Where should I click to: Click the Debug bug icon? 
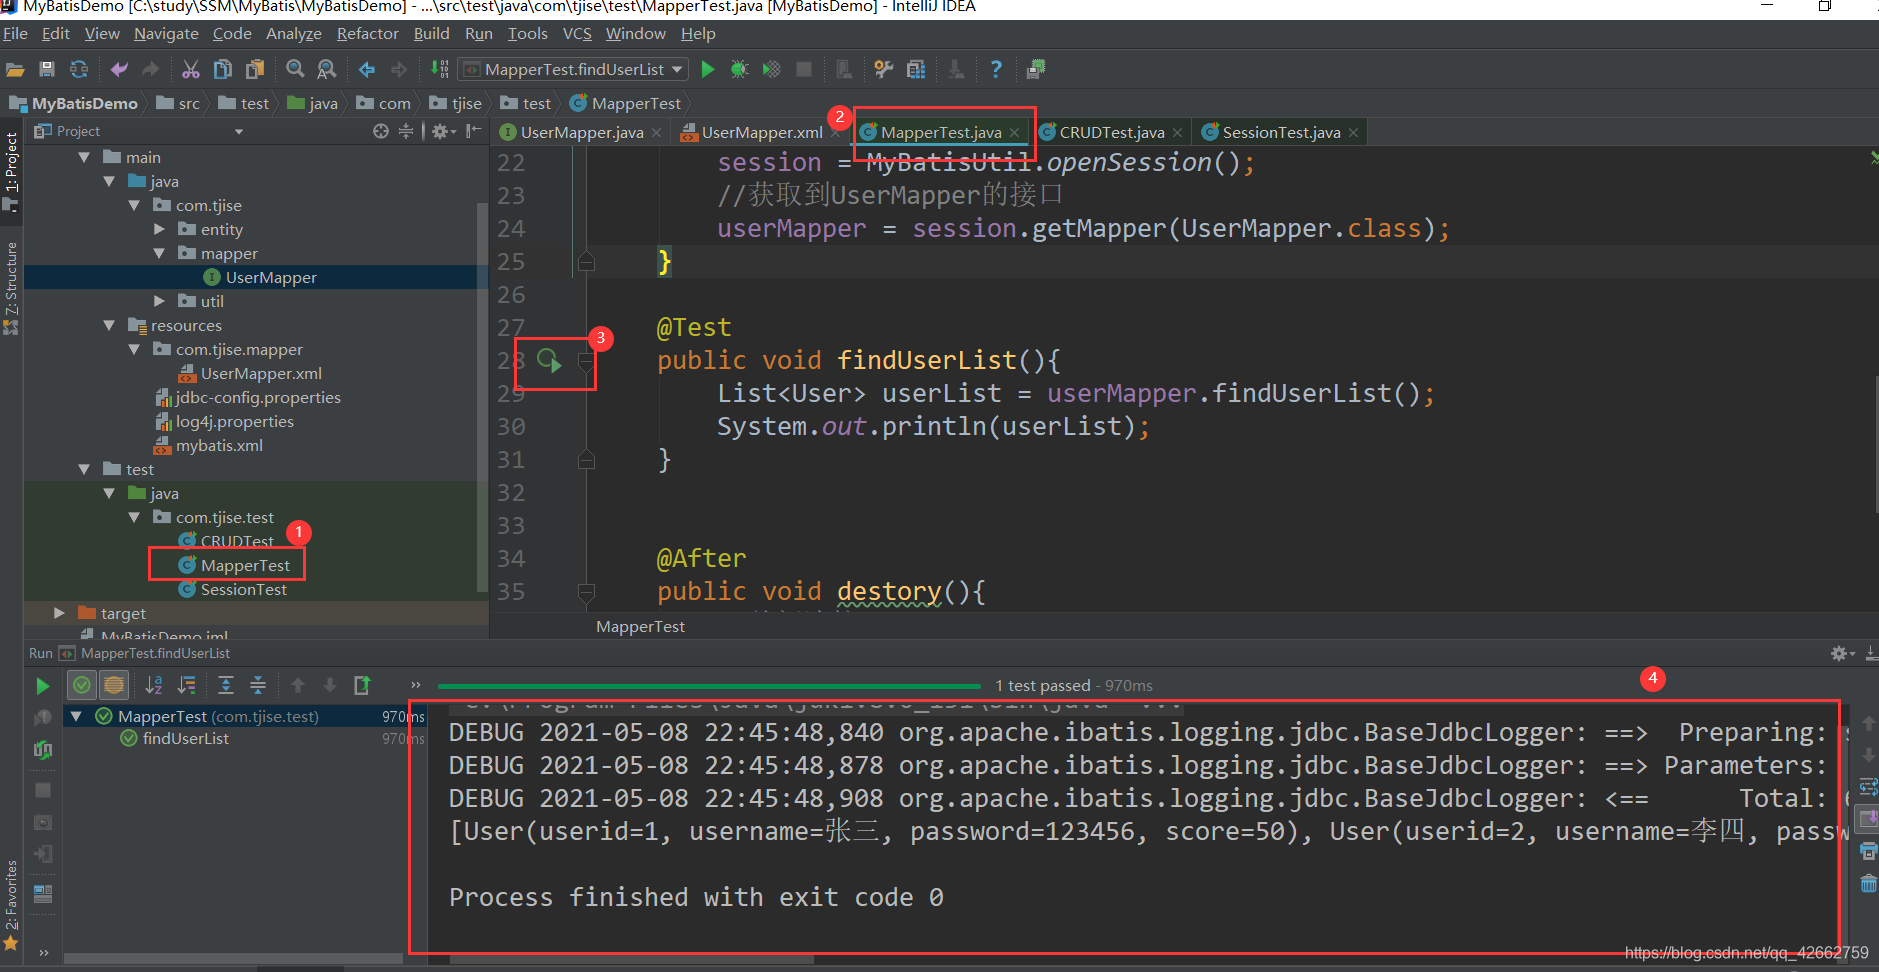[739, 69]
